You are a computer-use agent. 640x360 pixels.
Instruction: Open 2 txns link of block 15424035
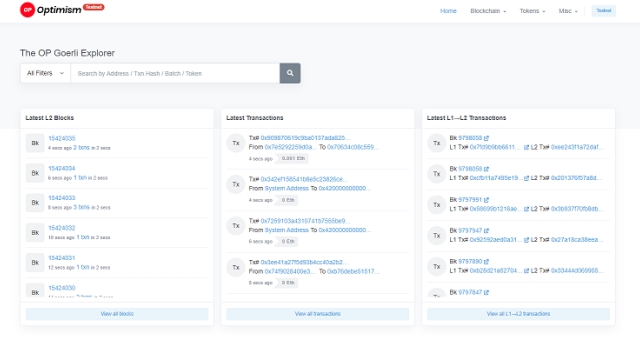point(81,147)
